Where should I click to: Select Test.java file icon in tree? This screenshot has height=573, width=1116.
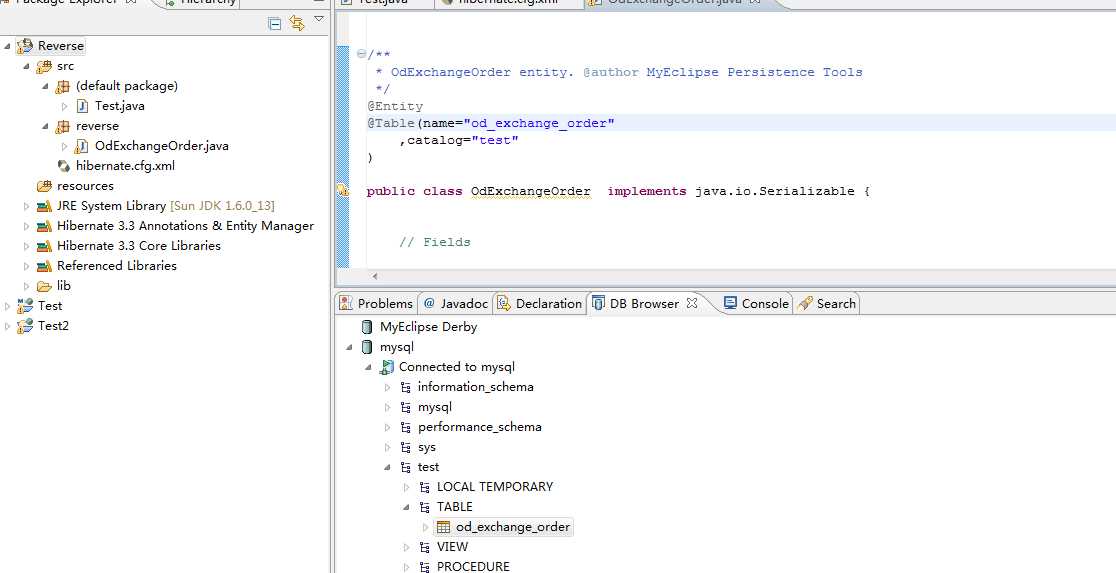click(83, 106)
